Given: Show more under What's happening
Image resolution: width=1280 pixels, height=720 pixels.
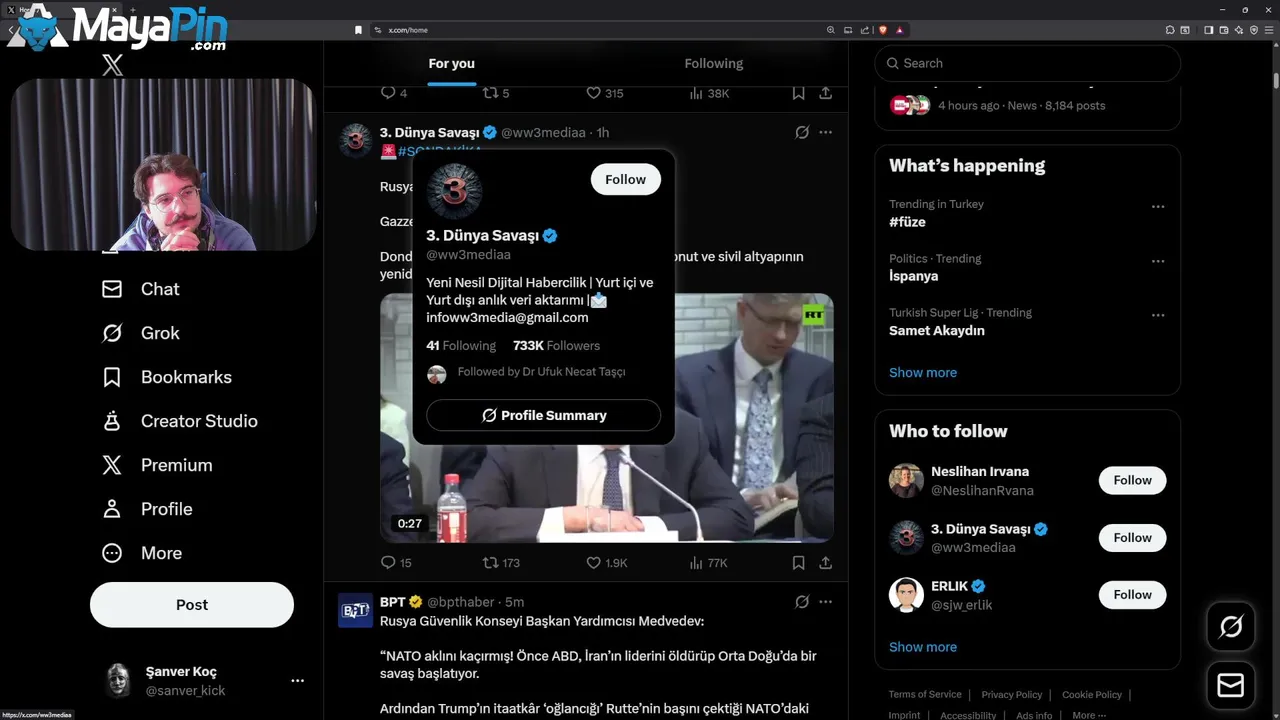Looking at the screenshot, I should click(x=923, y=372).
